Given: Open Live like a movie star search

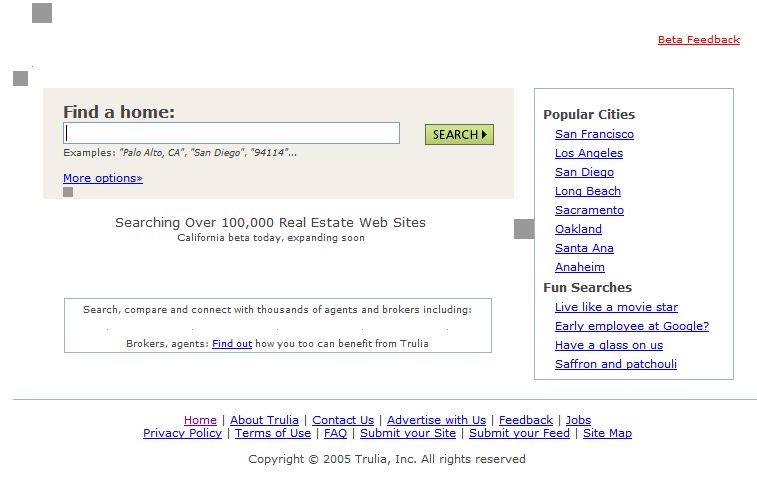Looking at the screenshot, I should [x=617, y=307].
